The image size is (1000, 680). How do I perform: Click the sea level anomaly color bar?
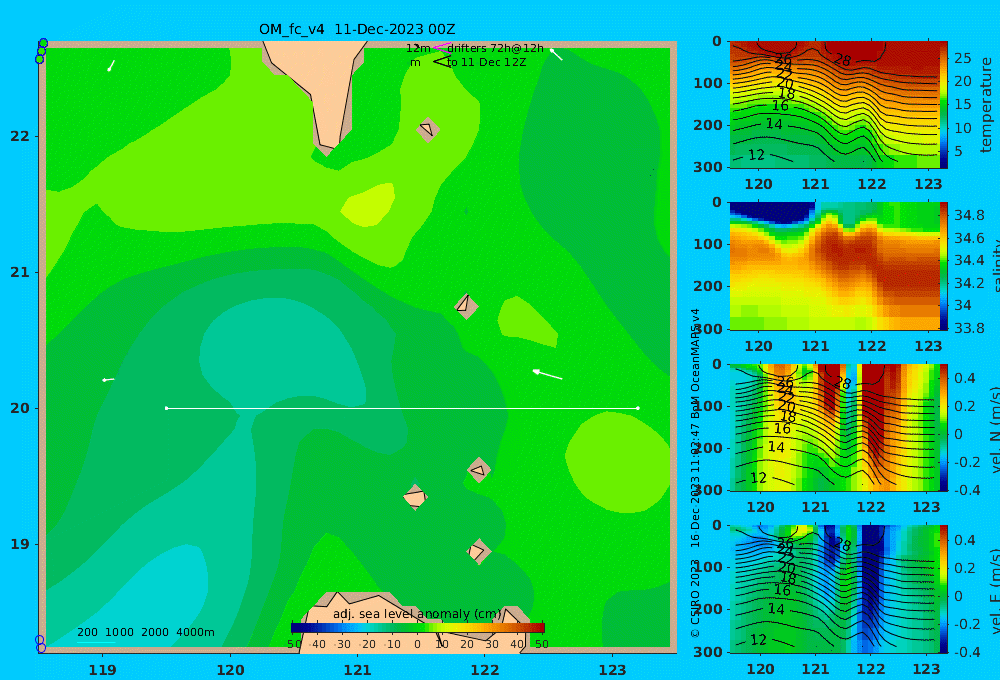tap(418, 628)
